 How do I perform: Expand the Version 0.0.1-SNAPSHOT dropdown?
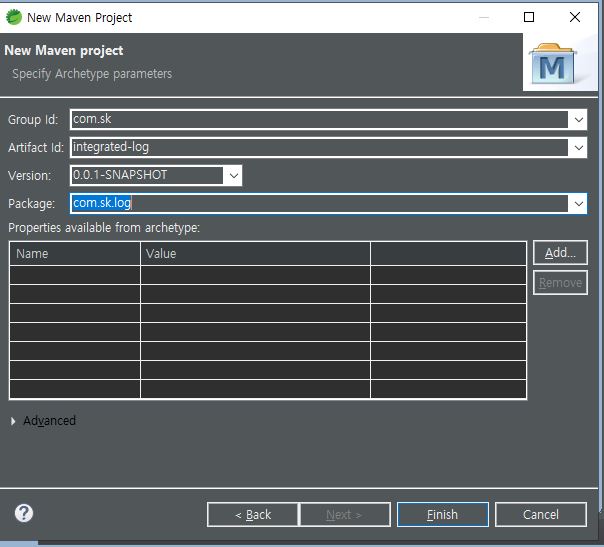[233, 176]
